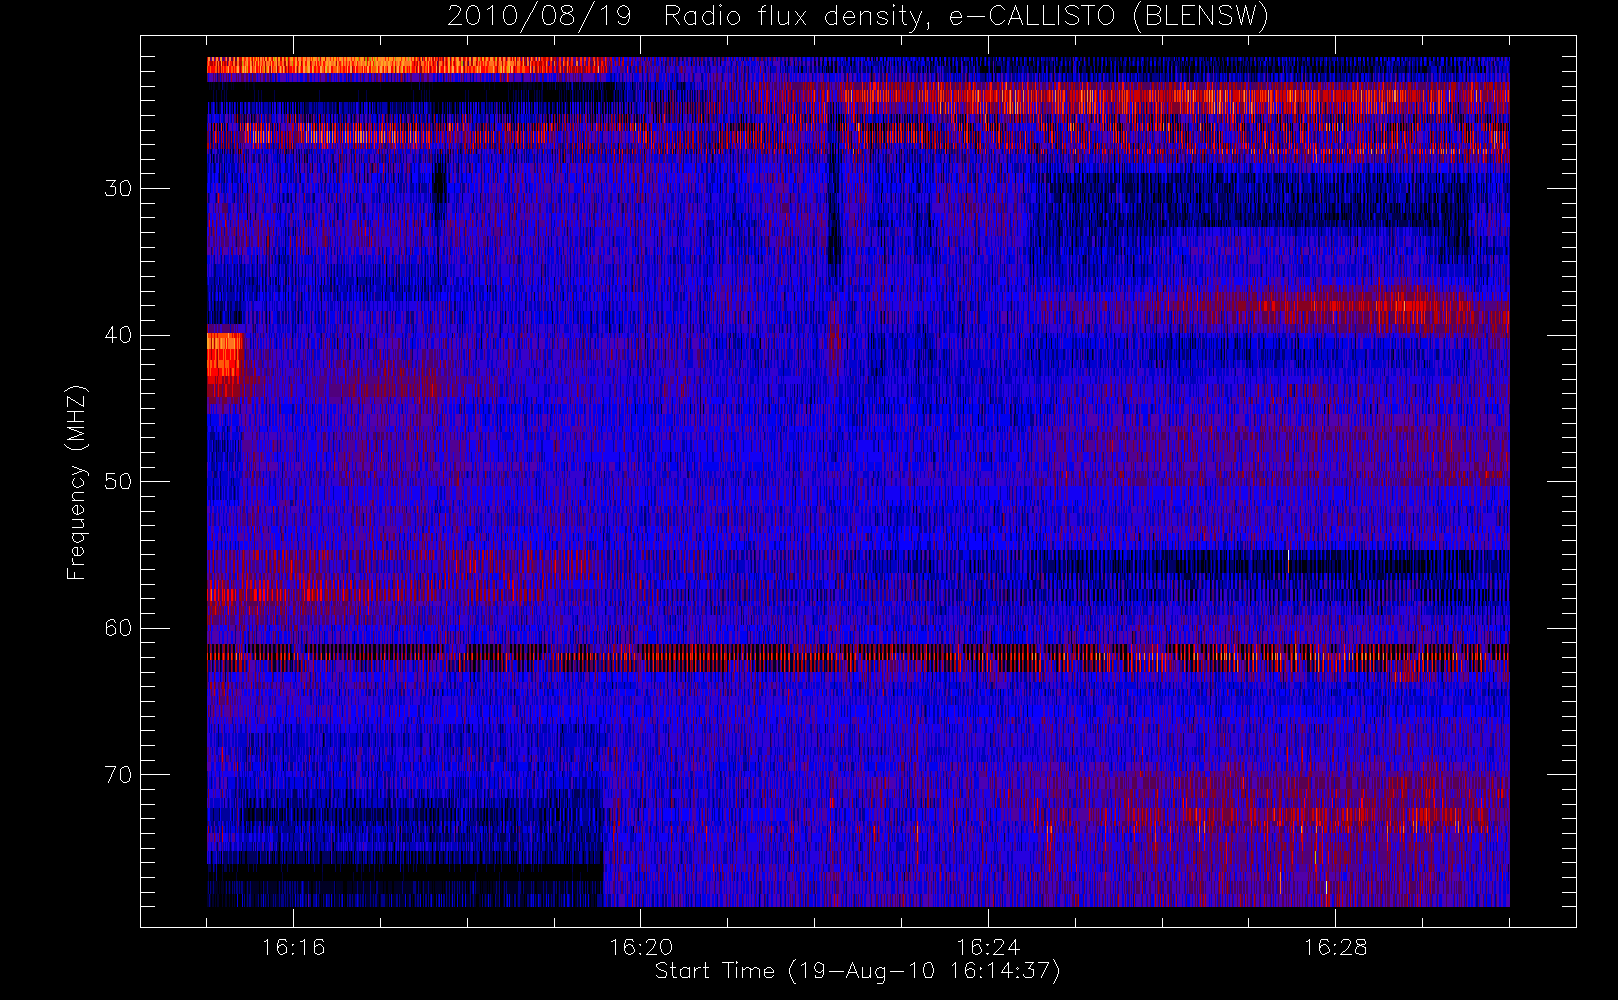
Task: Click the 50 MHz frequency tick label
Action: (x=118, y=482)
